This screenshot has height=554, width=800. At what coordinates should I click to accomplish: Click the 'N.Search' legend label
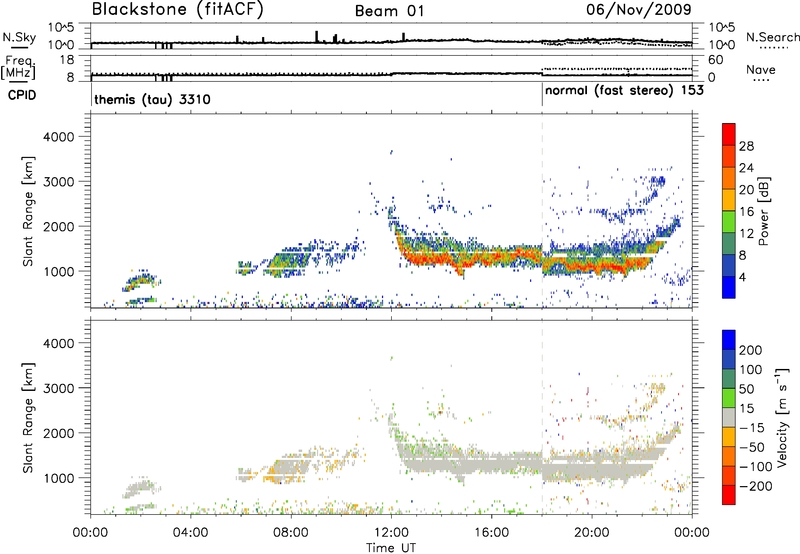[x=772, y=37]
